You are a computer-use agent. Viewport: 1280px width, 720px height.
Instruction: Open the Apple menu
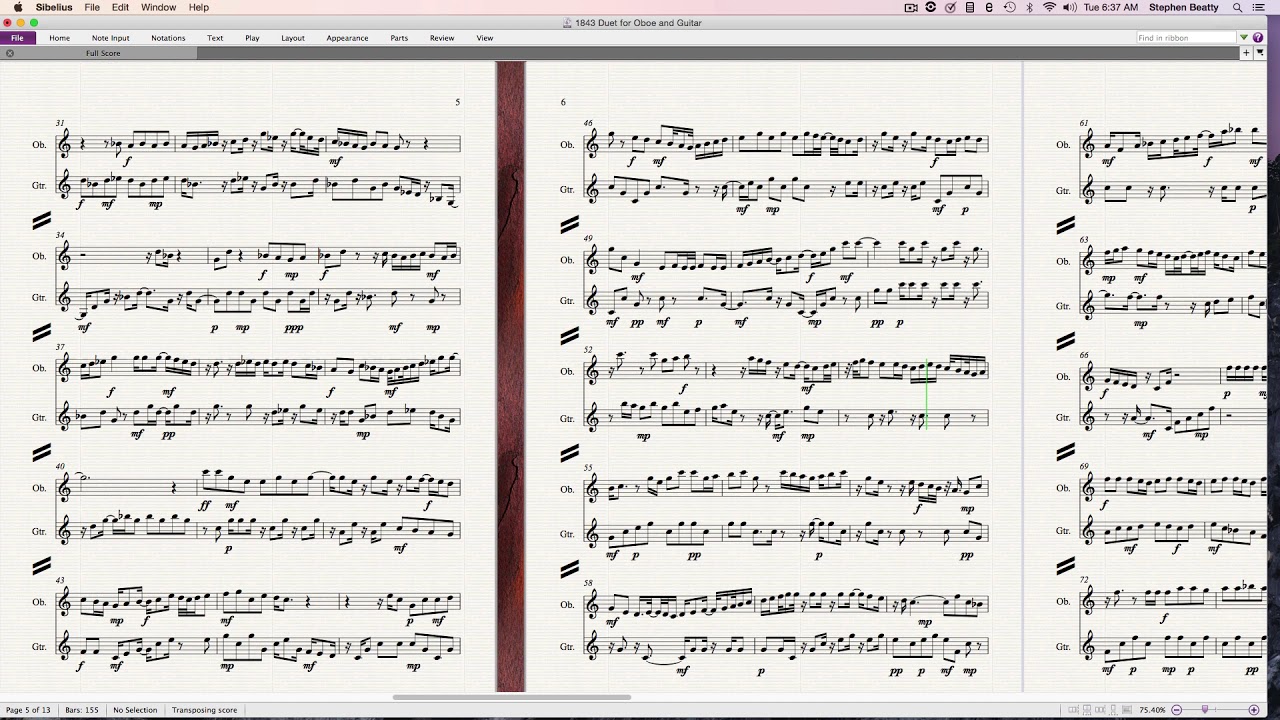pos(18,7)
